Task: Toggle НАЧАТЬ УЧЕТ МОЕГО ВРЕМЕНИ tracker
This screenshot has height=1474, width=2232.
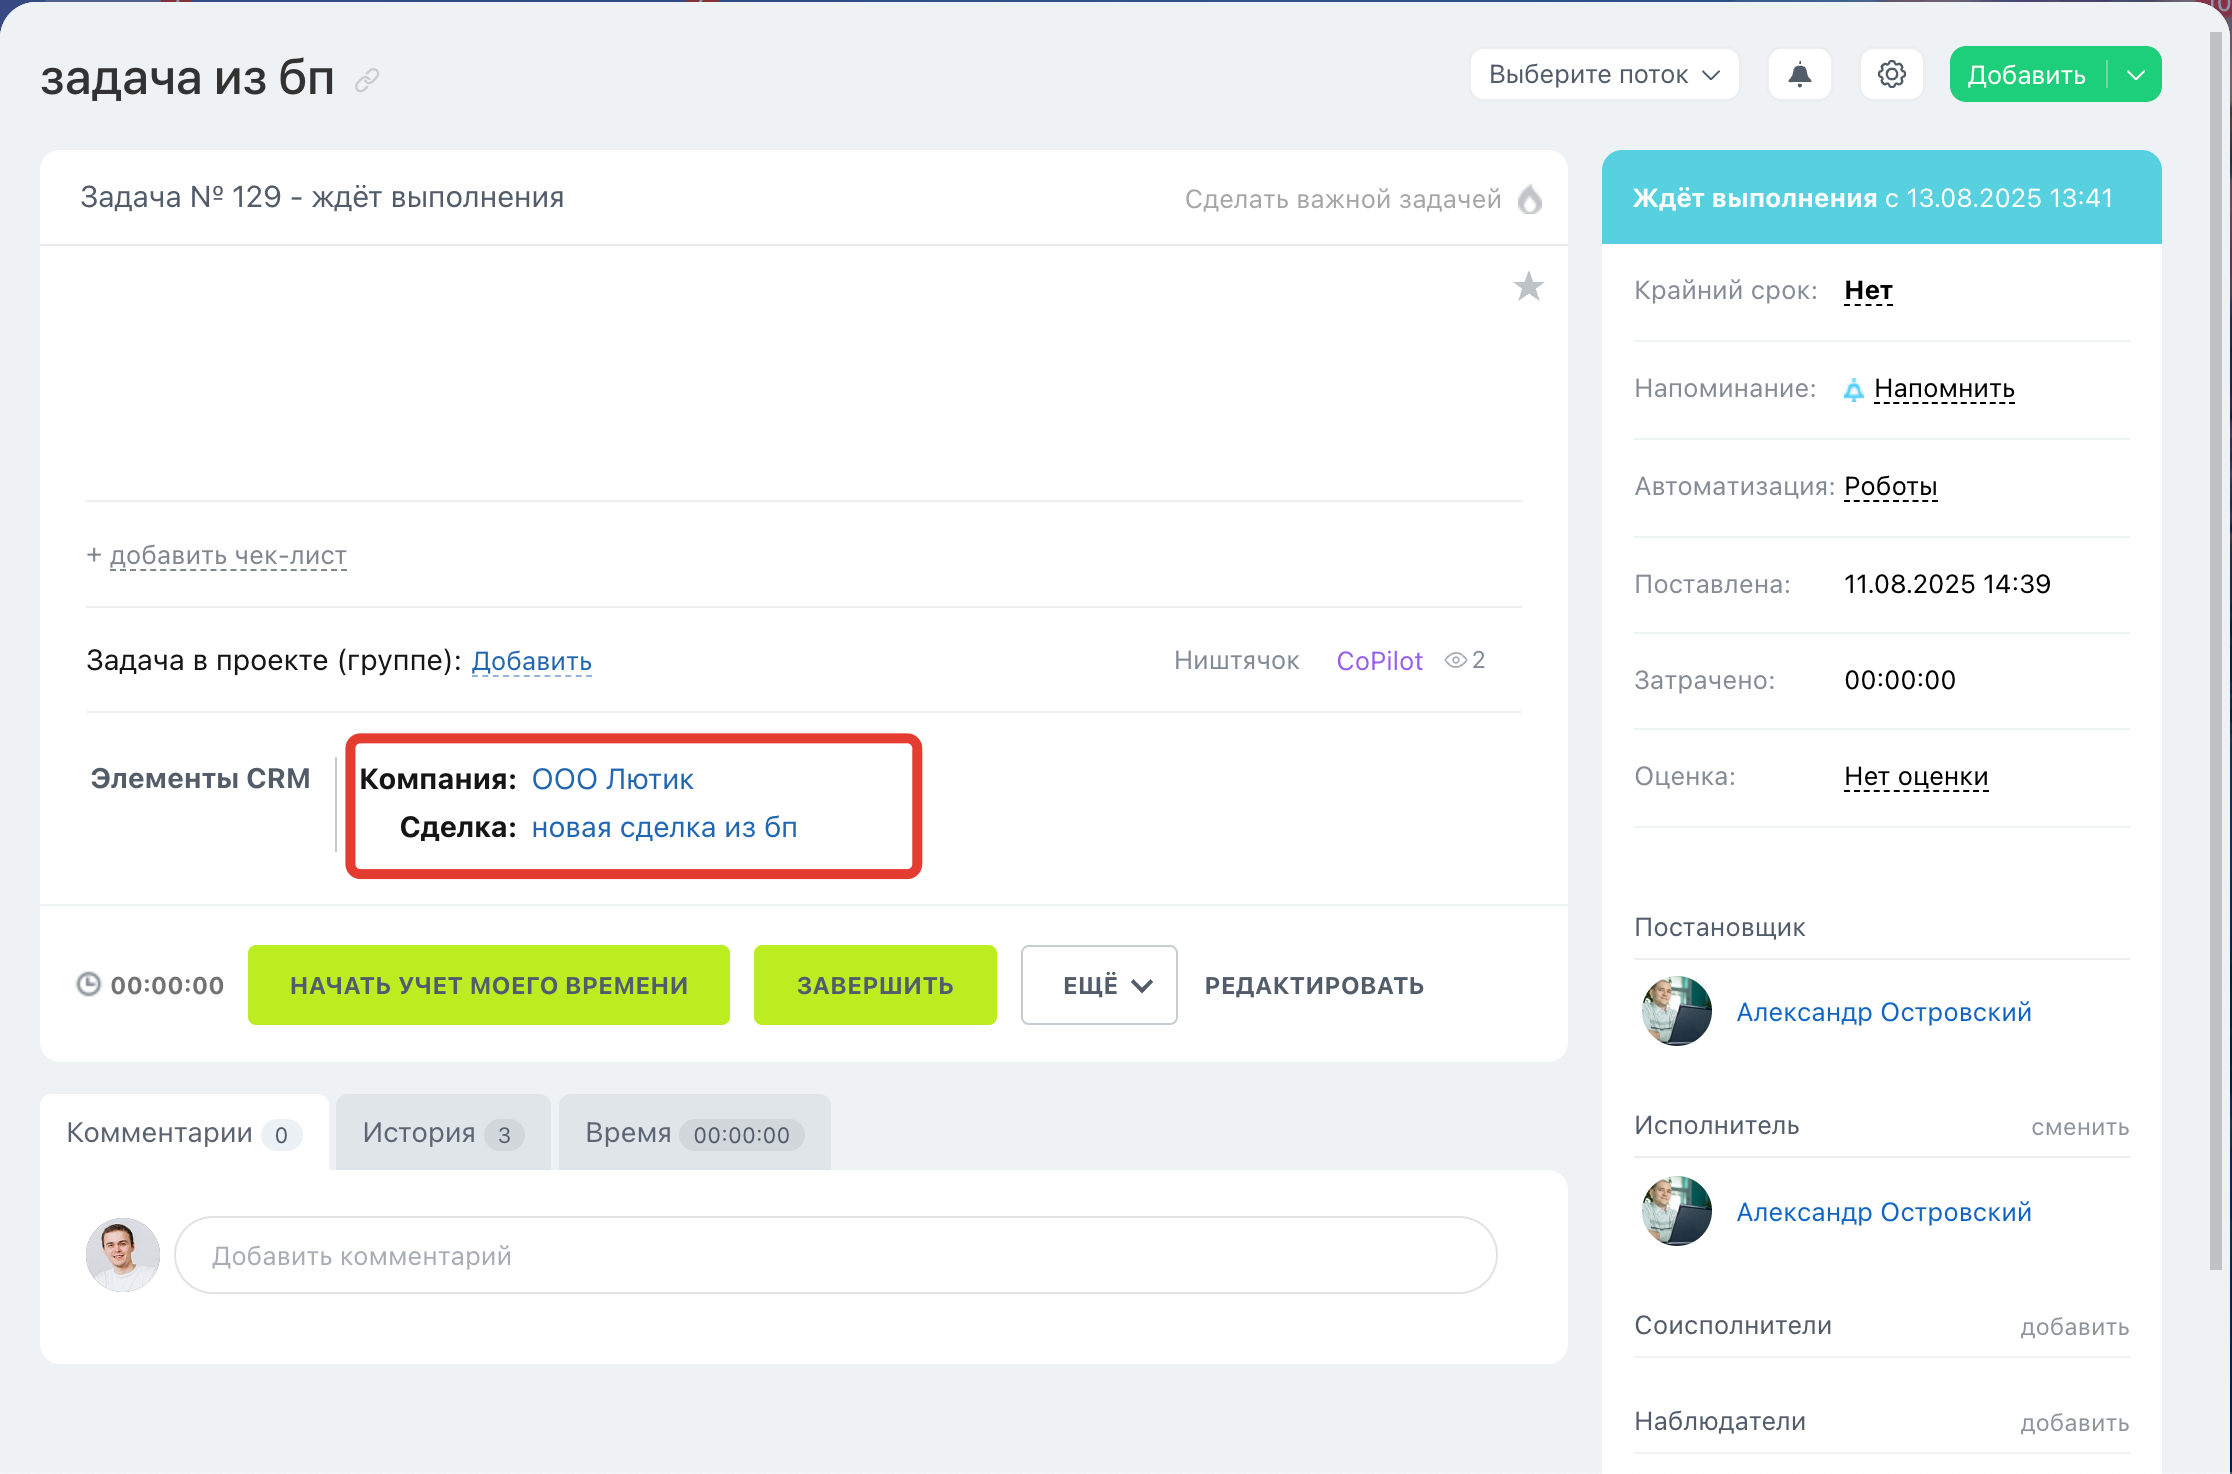Action: click(488, 985)
